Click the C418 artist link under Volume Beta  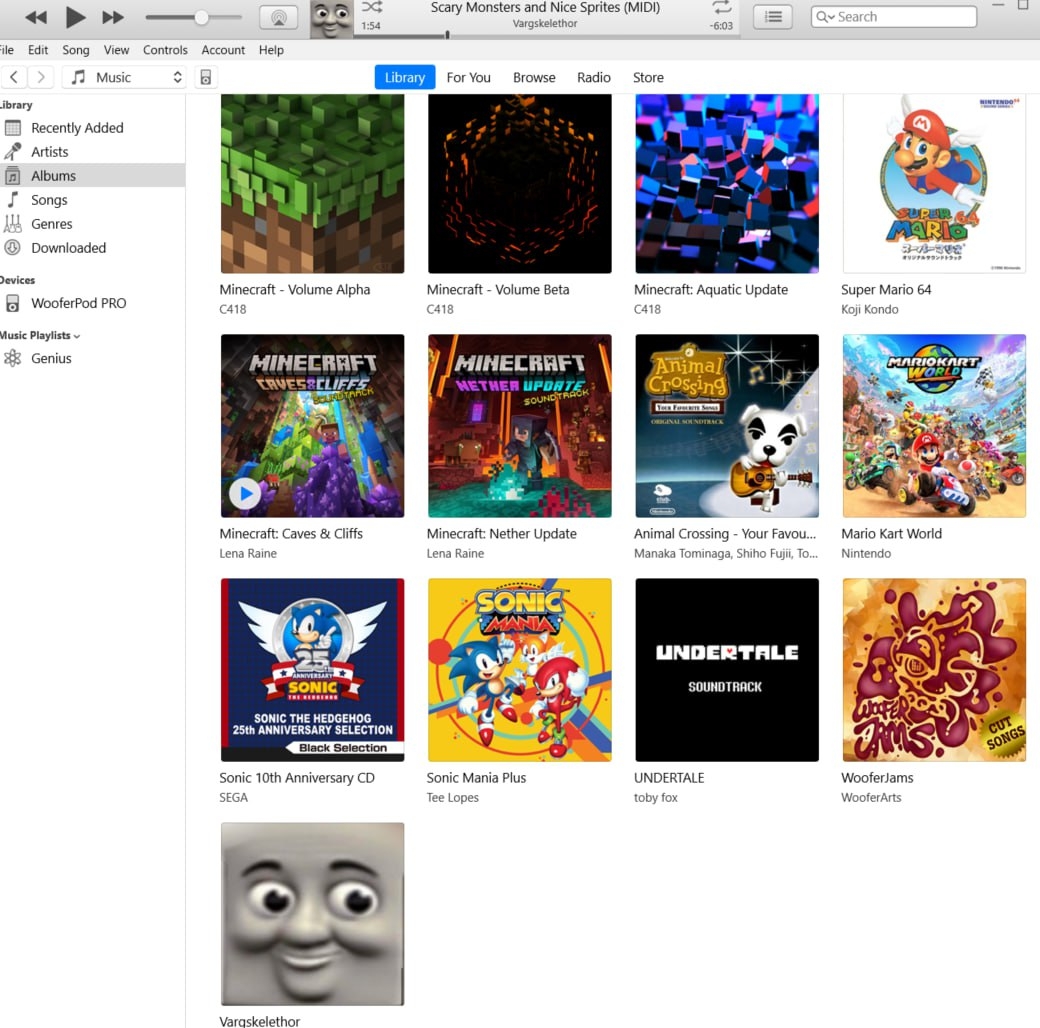440,309
